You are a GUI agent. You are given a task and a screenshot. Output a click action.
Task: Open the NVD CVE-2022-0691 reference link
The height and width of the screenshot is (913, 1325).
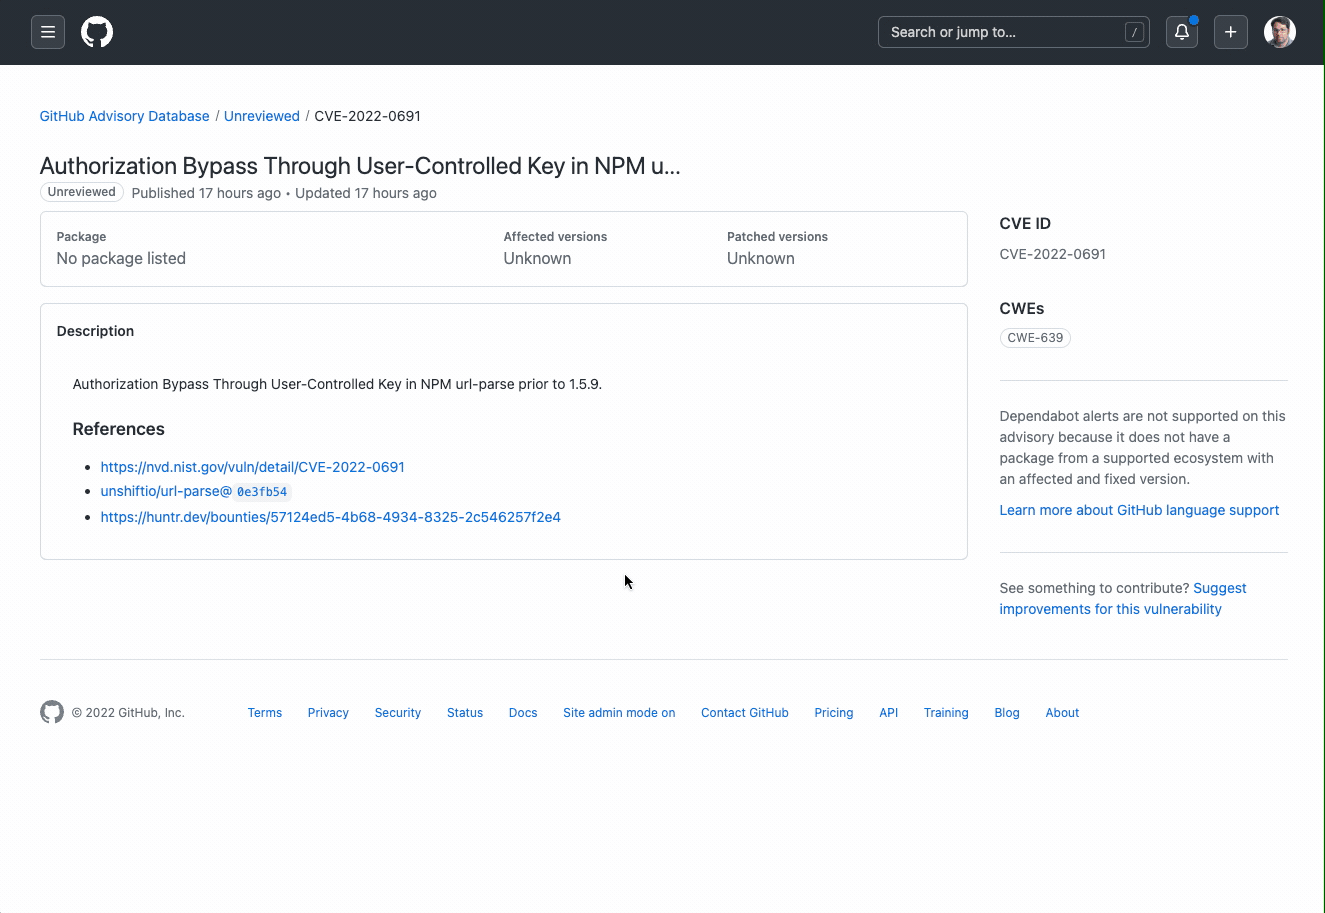[x=252, y=467]
